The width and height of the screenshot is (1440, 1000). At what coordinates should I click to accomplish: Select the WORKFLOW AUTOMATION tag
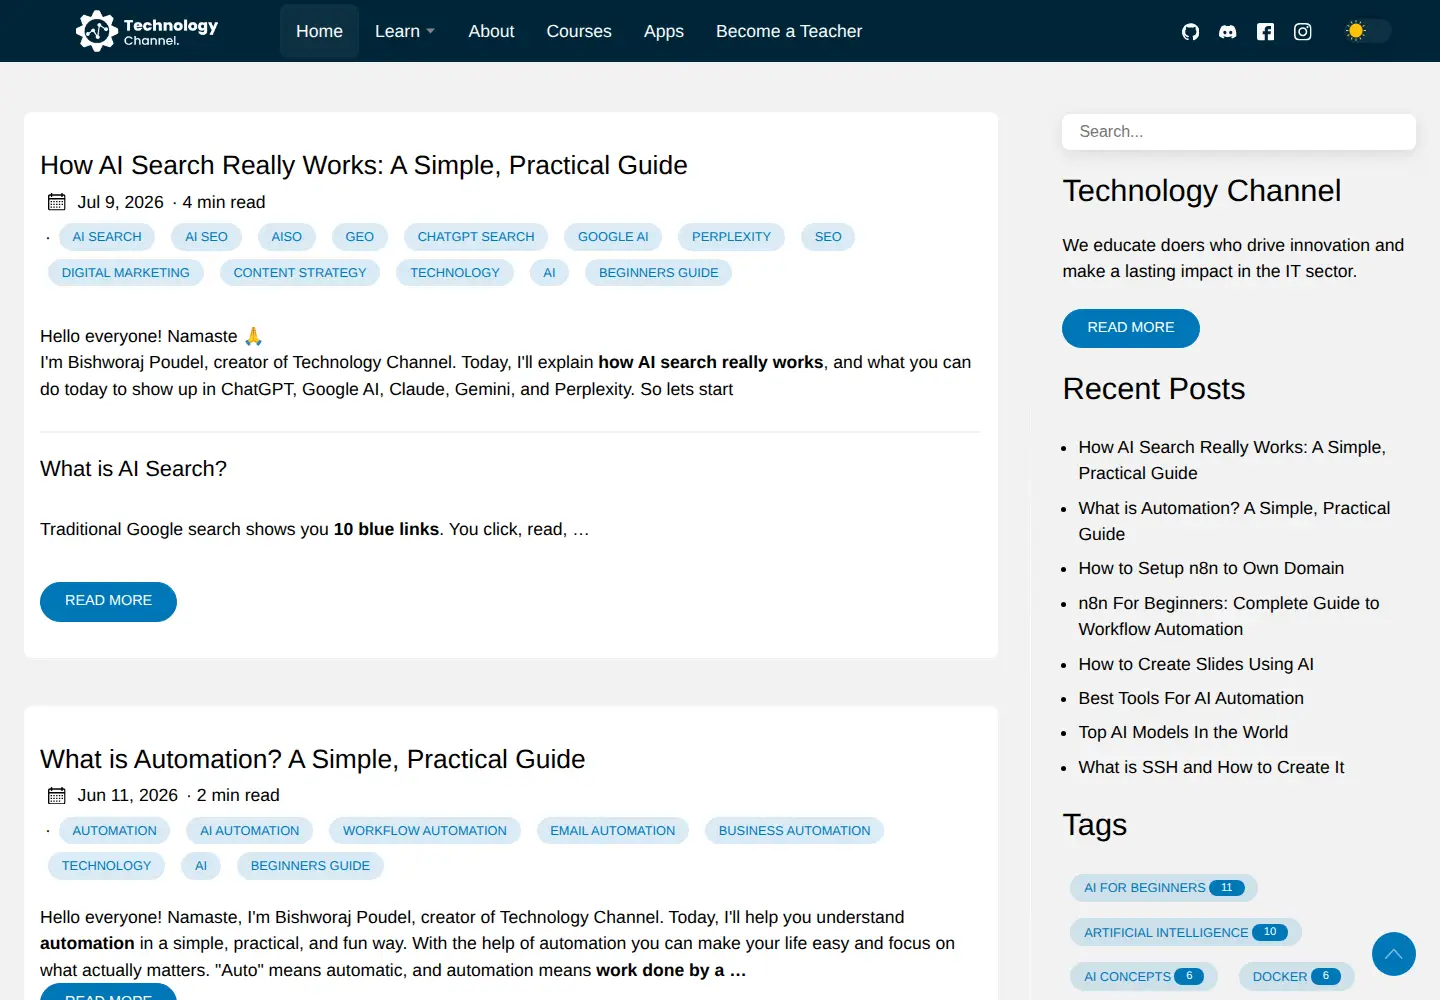pos(425,831)
